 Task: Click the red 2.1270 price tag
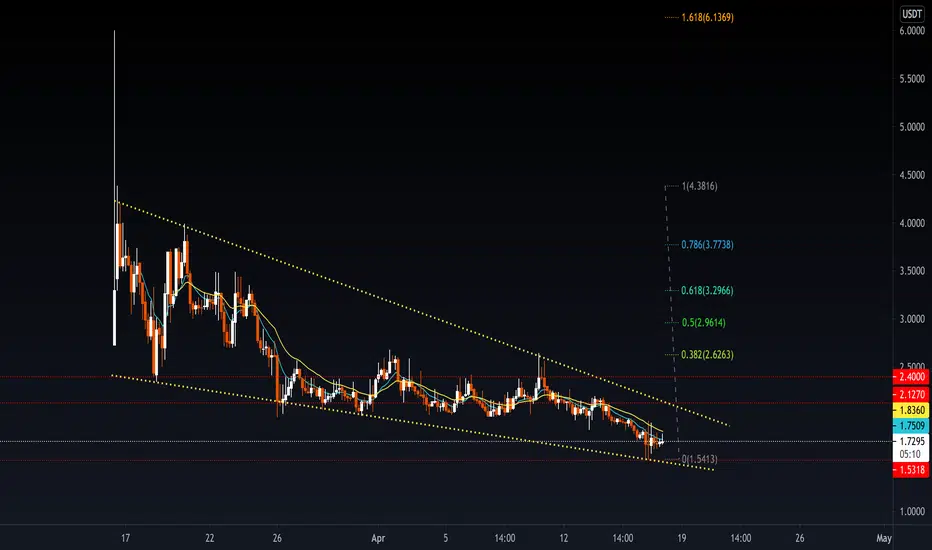tap(911, 394)
